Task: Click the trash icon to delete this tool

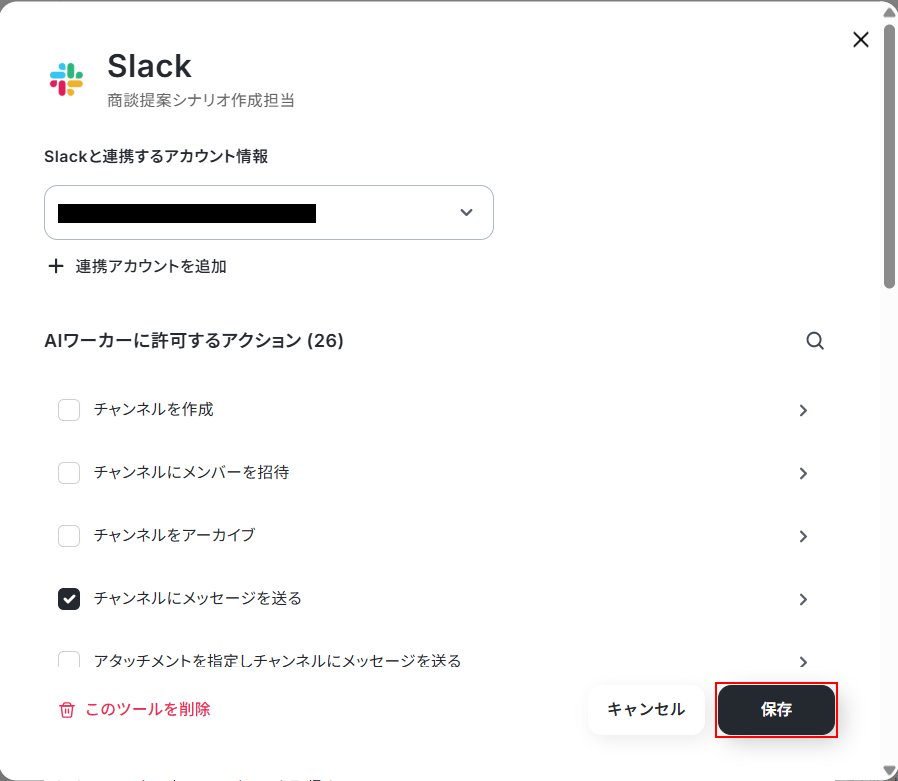Action: [67, 710]
